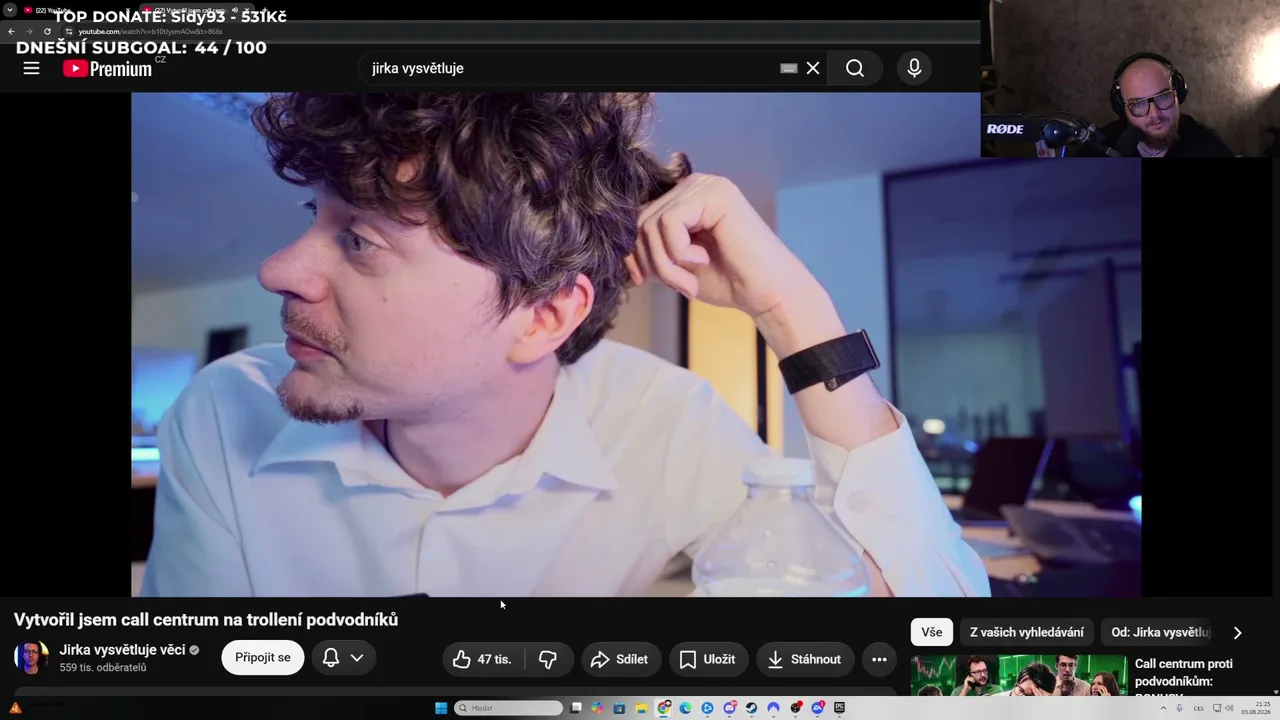This screenshot has width=1280, height=720.
Task: Open the YouTube guide hamburger menu
Action: [x=32, y=68]
